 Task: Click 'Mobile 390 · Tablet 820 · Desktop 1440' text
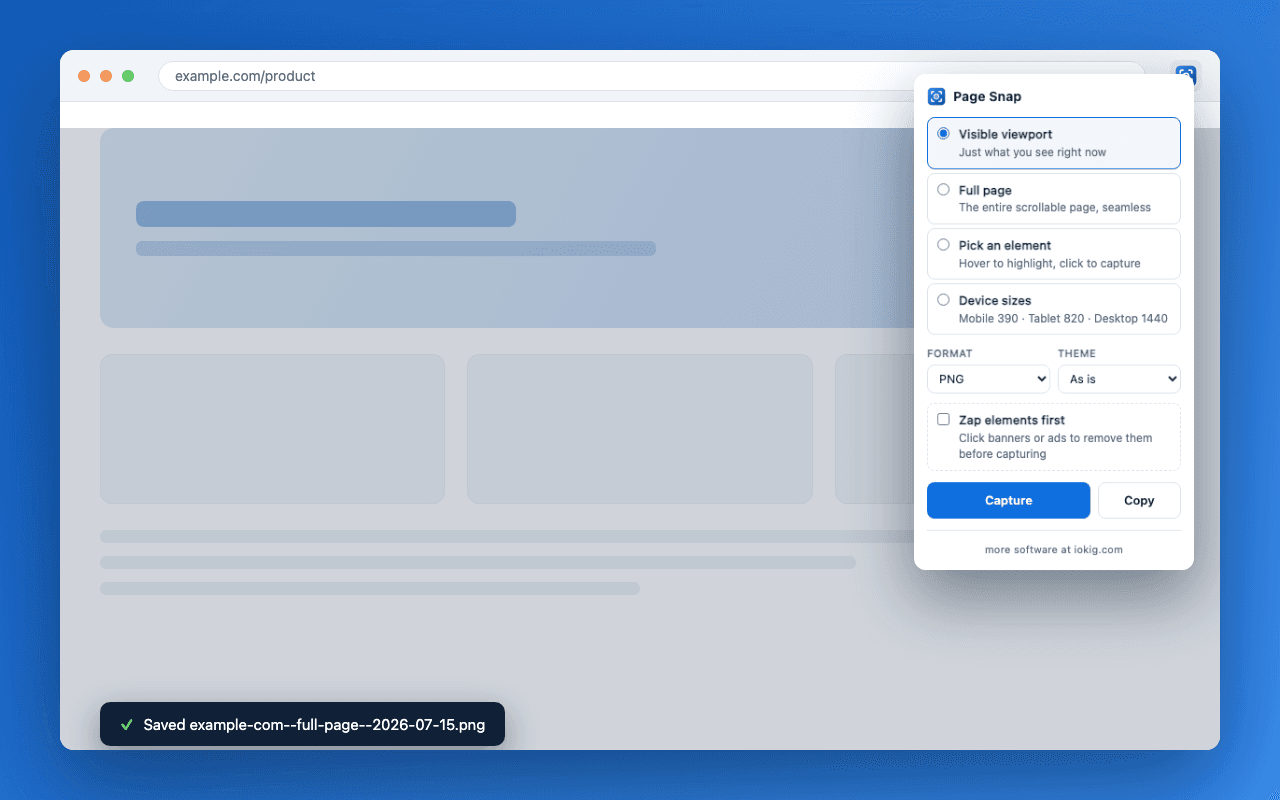point(1063,318)
